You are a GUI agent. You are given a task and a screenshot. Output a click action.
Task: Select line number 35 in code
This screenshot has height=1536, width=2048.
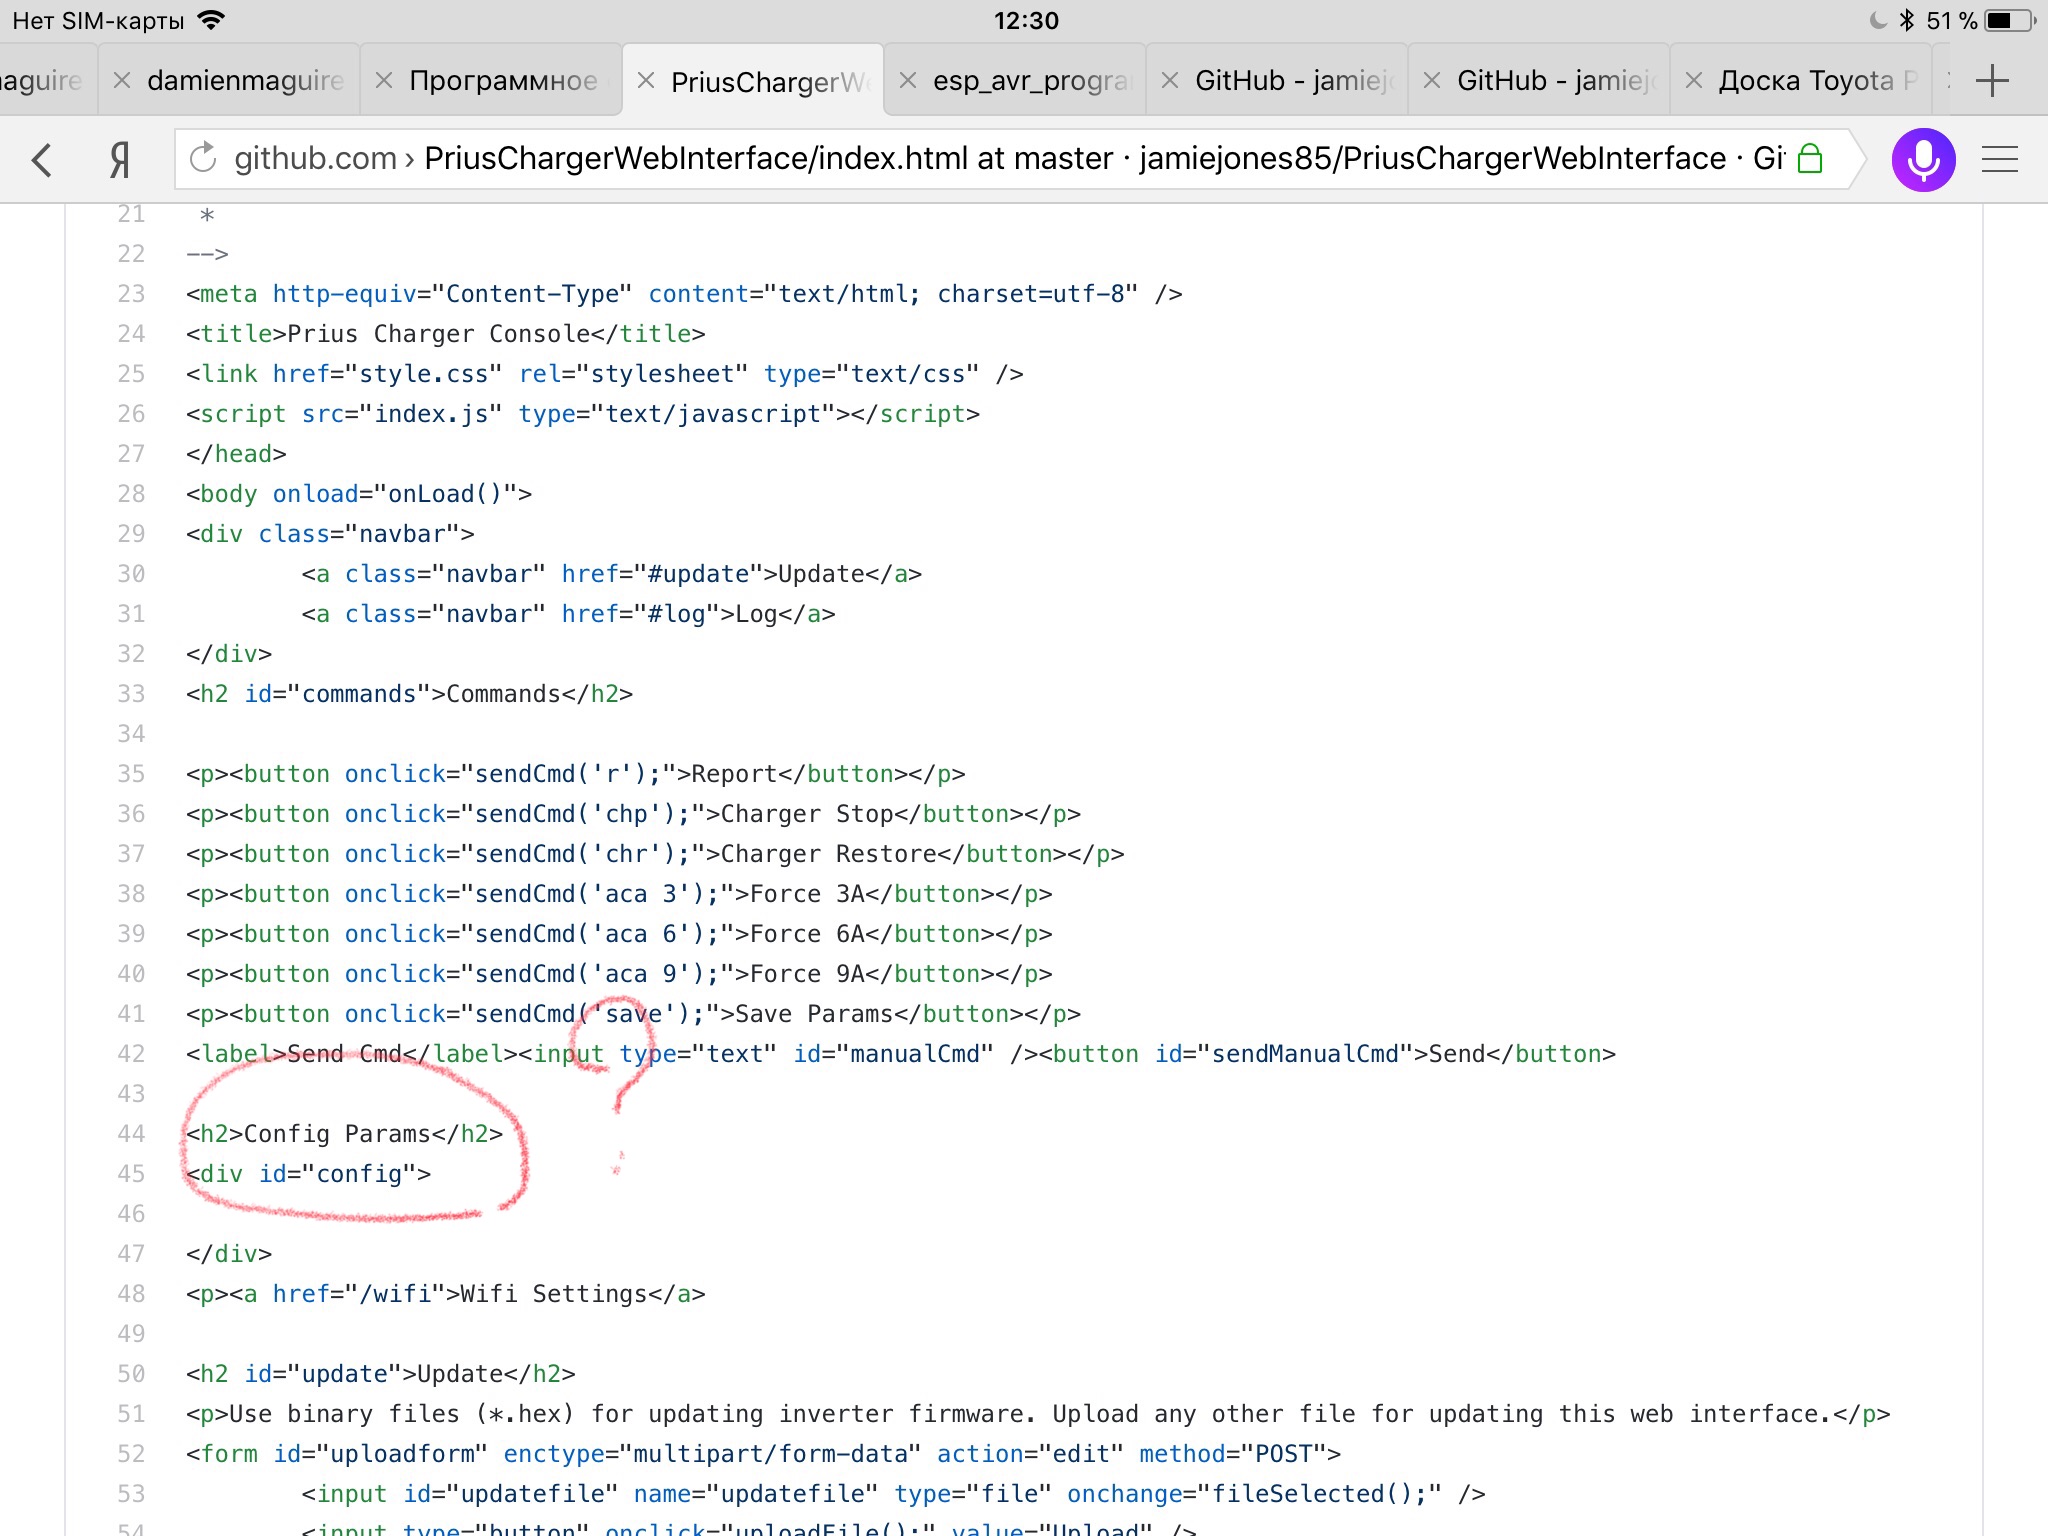click(x=131, y=774)
